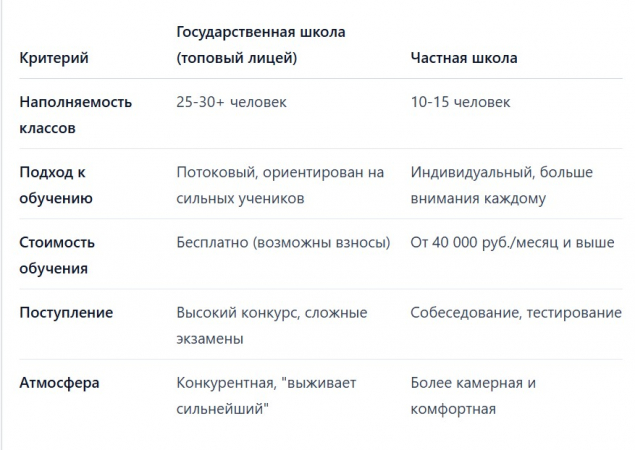Click the word 'Бесплатно' in cost row
635x450 pixels.
pos(212,242)
